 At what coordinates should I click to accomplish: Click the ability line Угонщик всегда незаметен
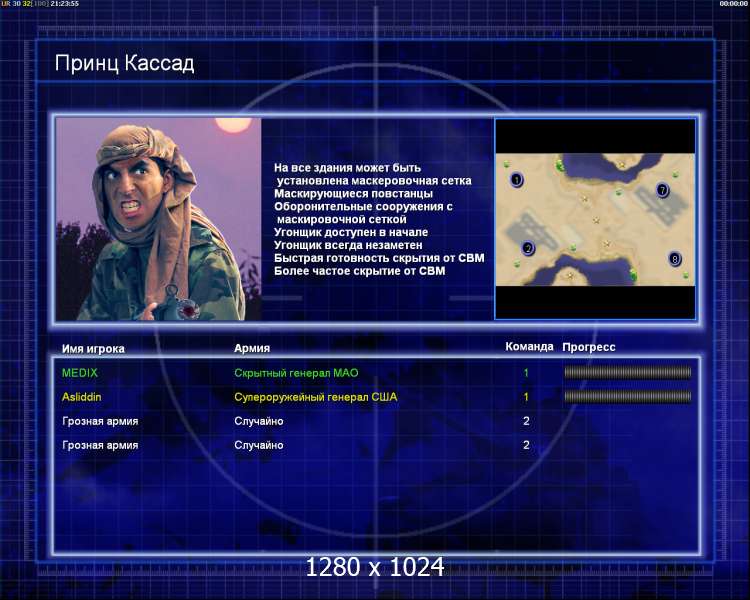[348, 245]
